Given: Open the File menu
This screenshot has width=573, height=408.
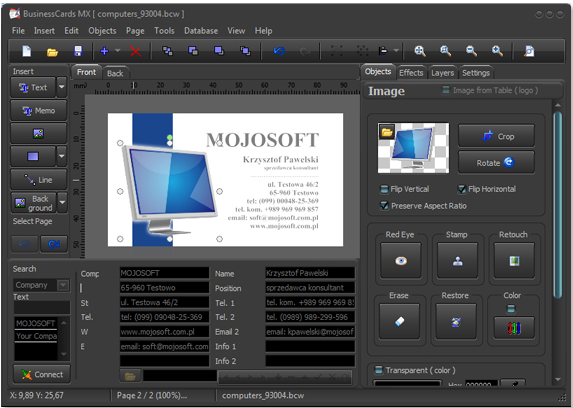Looking at the screenshot, I should tap(18, 31).
